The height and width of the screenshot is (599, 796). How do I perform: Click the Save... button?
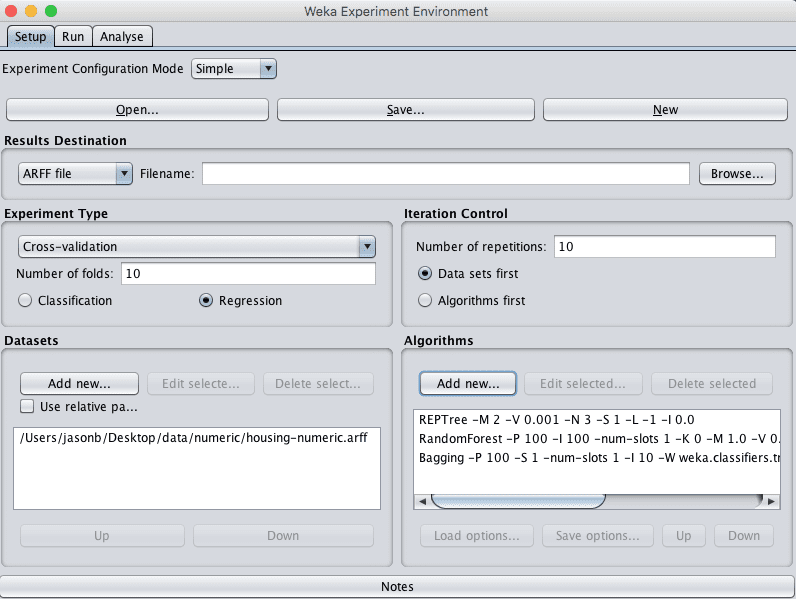tap(406, 110)
